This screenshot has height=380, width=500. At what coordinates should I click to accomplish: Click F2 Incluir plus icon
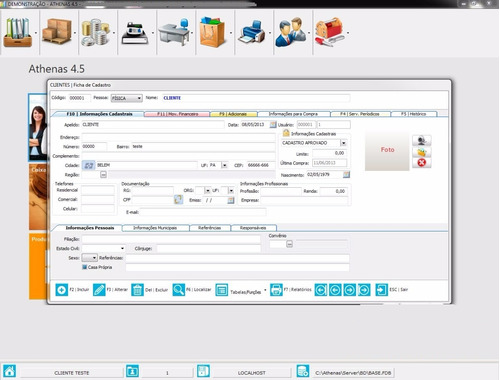(x=62, y=290)
